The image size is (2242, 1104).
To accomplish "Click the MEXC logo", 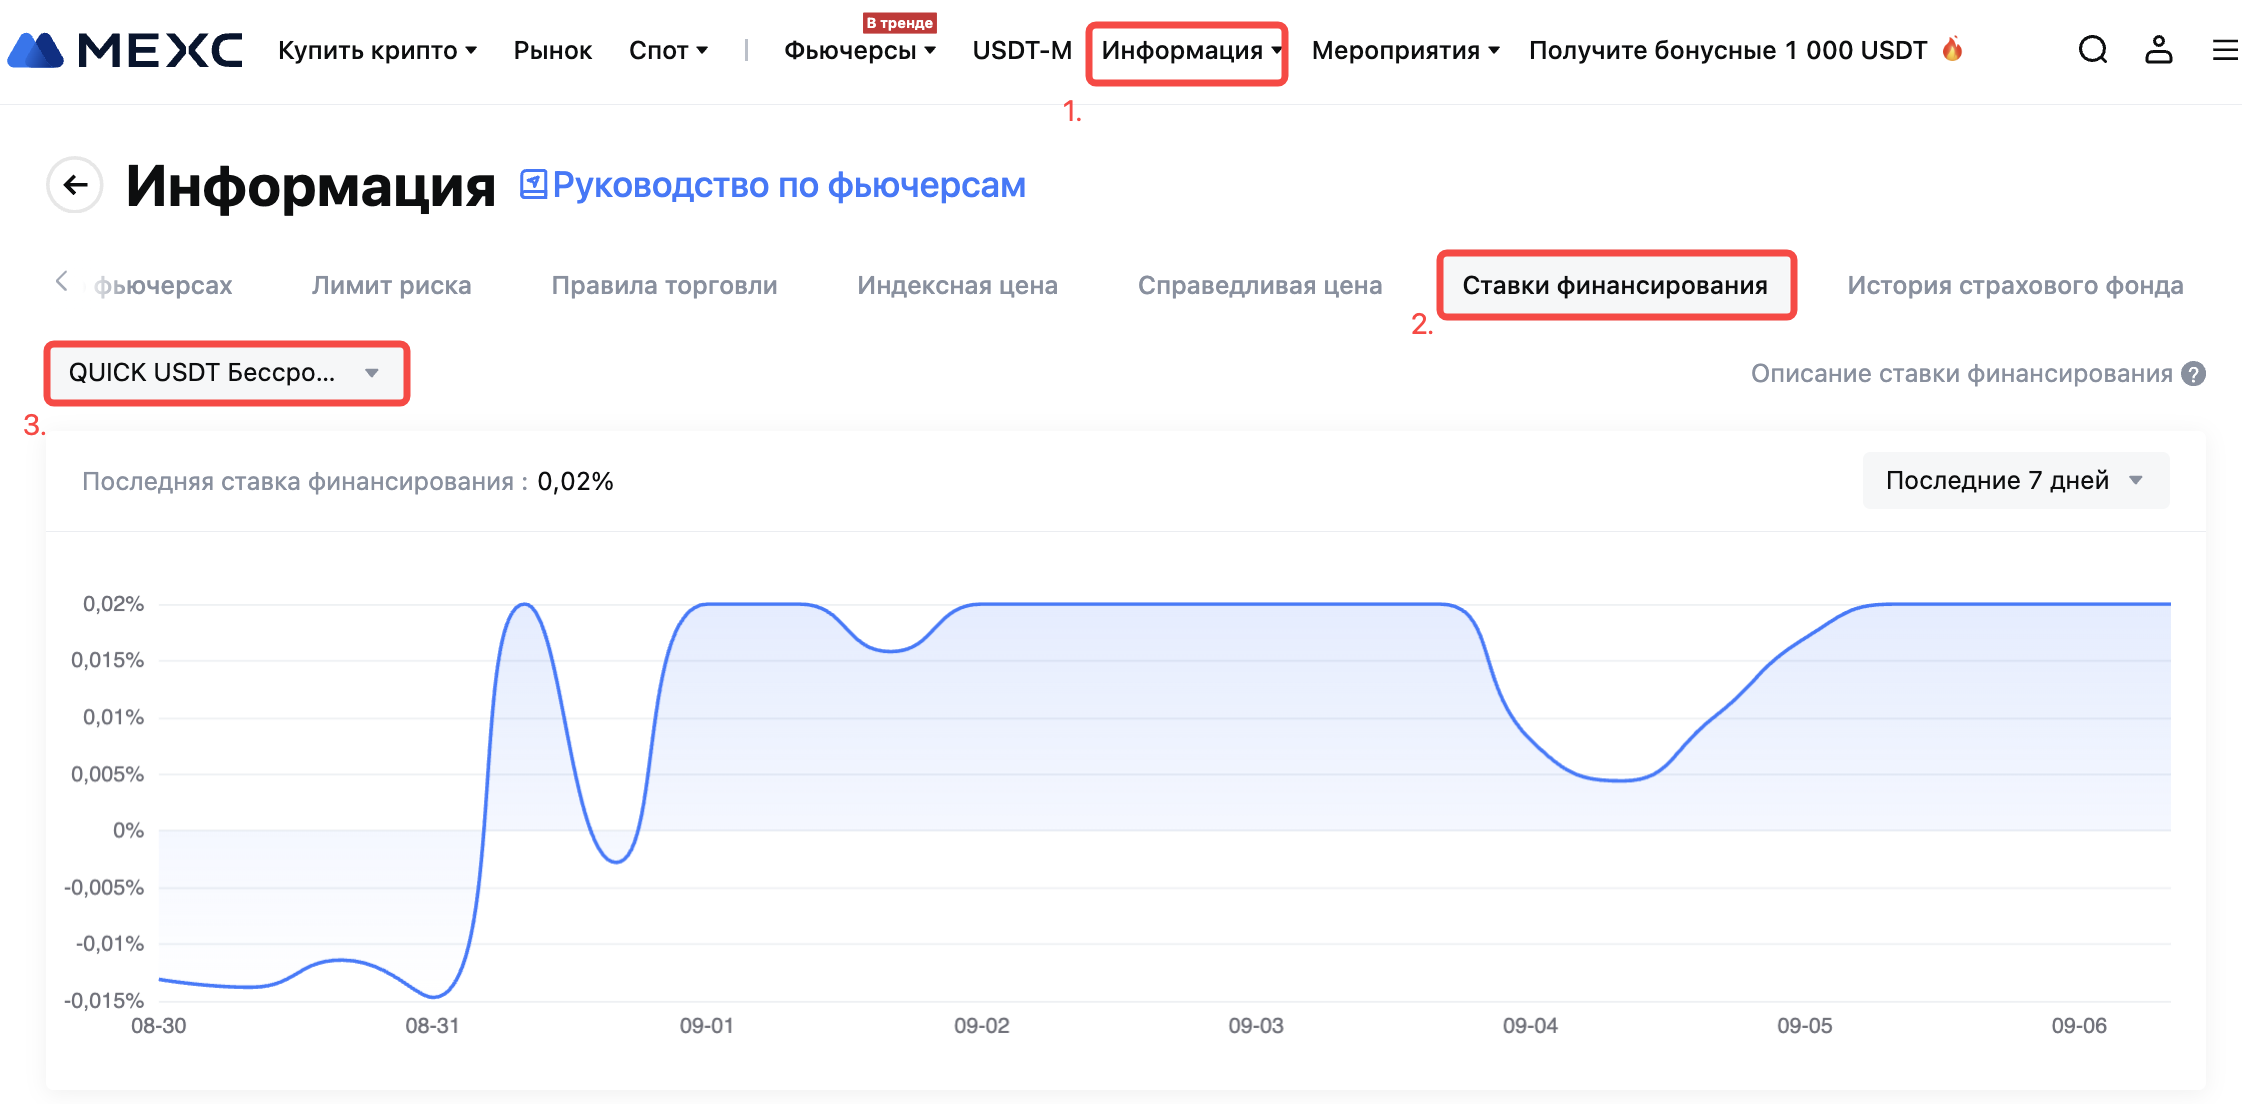I will 125,50.
